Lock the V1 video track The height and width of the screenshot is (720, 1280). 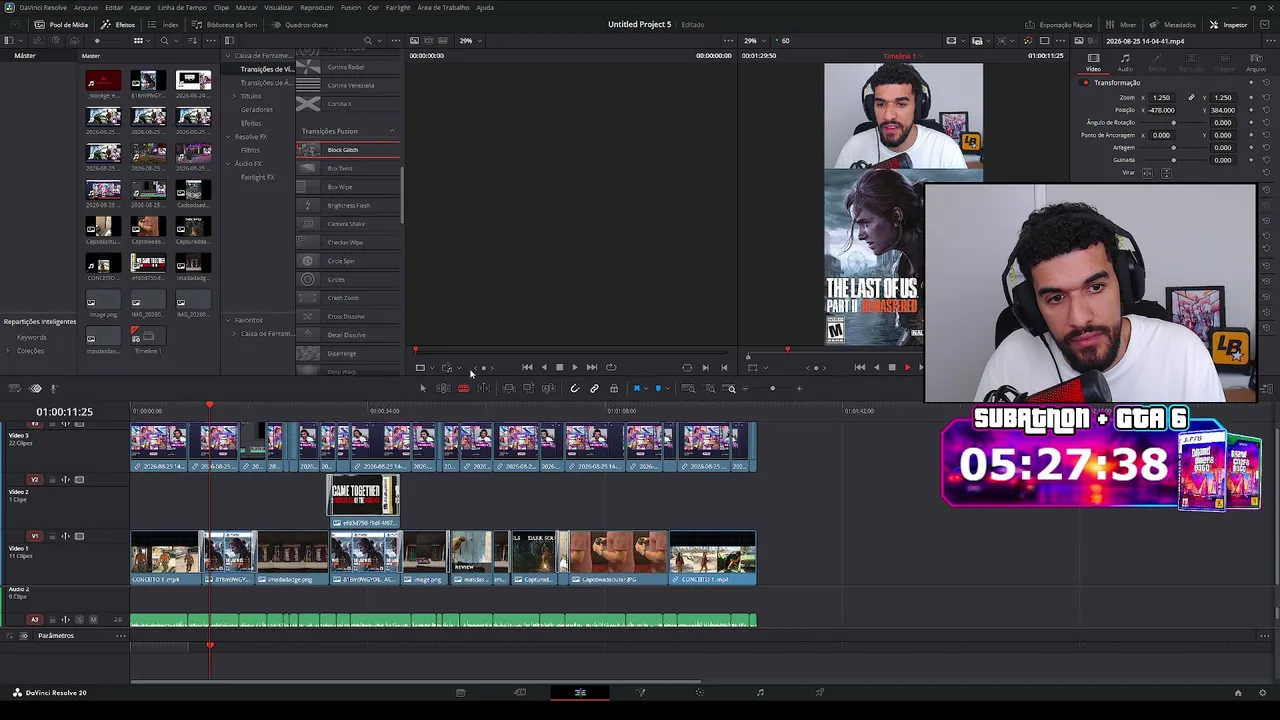(x=53, y=536)
